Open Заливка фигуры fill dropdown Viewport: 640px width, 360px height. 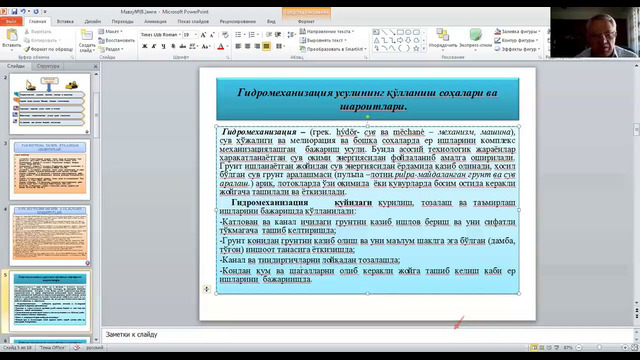tap(518, 31)
